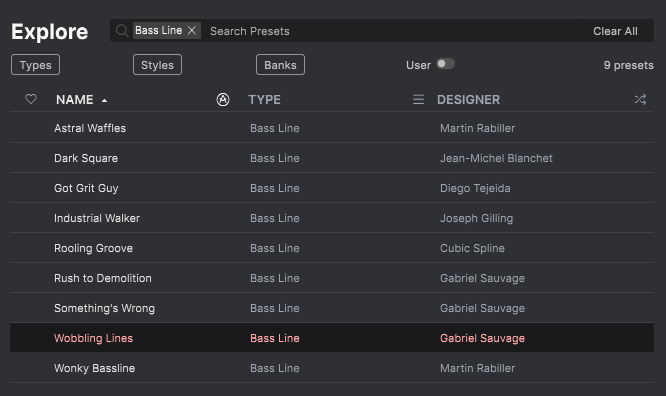The width and height of the screenshot is (666, 396).
Task: Click designer Jean-Michel Blanchet
Action: (496, 158)
